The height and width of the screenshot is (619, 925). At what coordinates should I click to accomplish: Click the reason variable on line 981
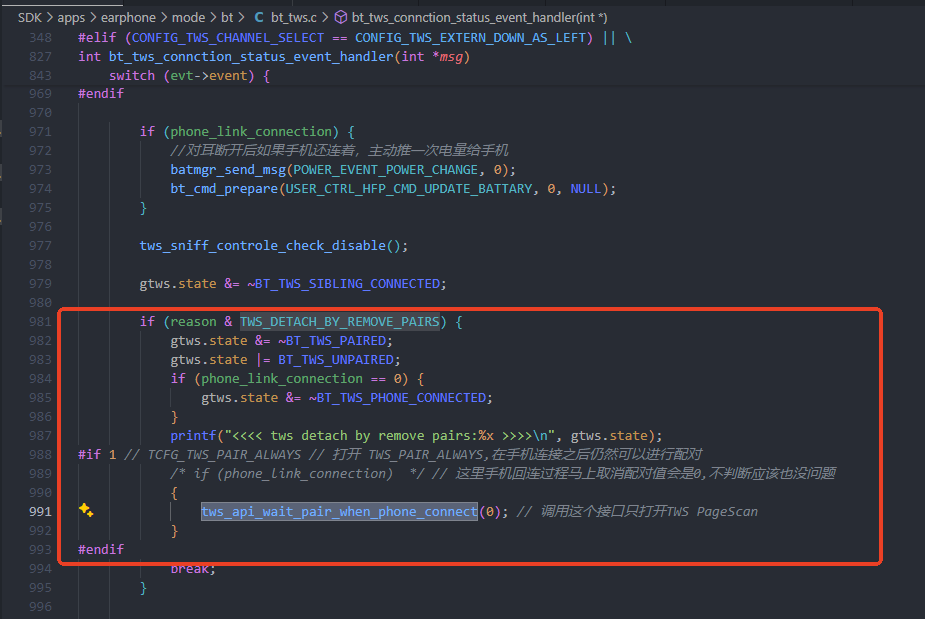[193, 322]
